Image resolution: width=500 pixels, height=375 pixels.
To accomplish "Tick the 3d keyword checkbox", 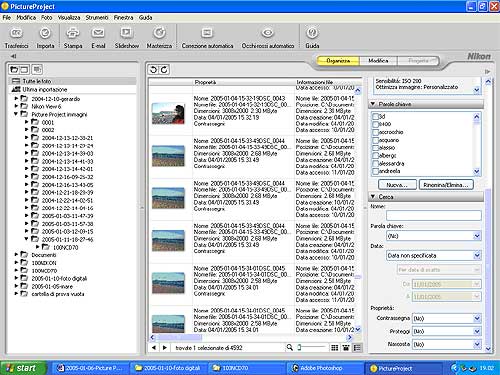I will click(376, 117).
